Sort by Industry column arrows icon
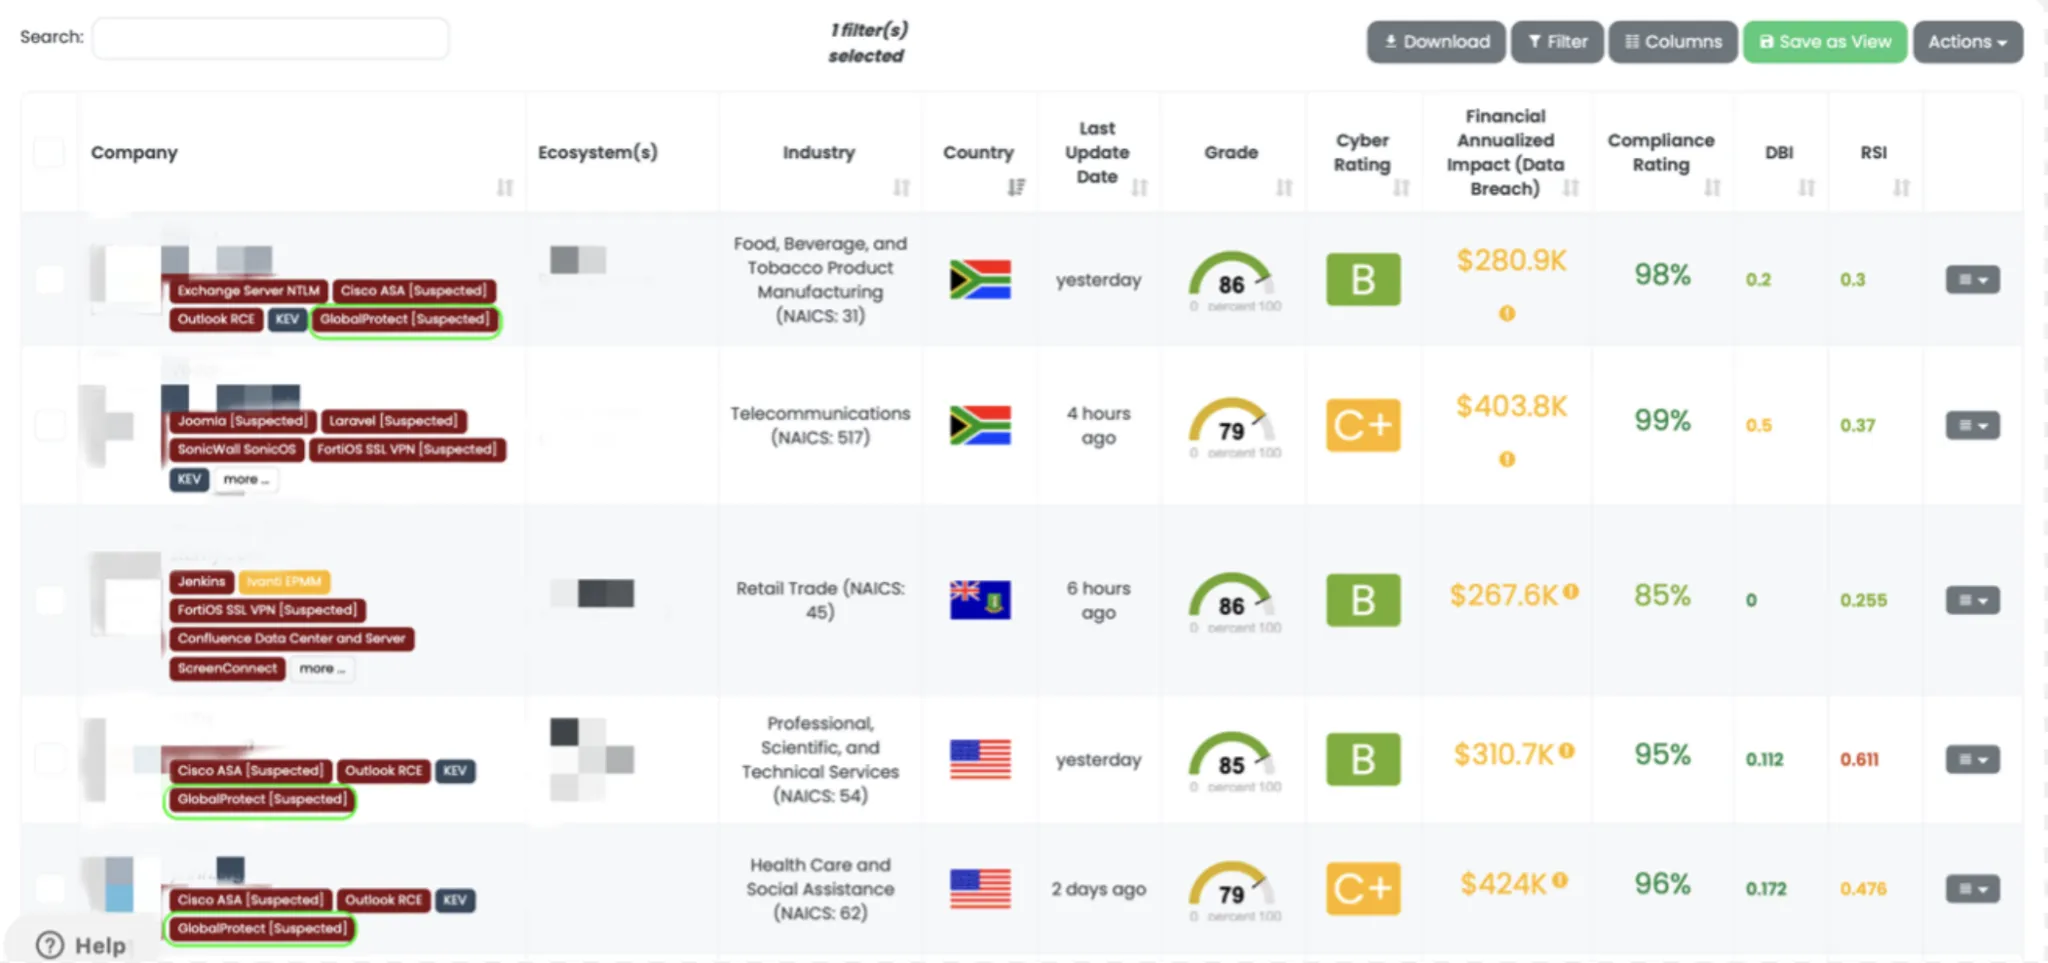Viewport: 2048px width, 963px height. tap(901, 187)
